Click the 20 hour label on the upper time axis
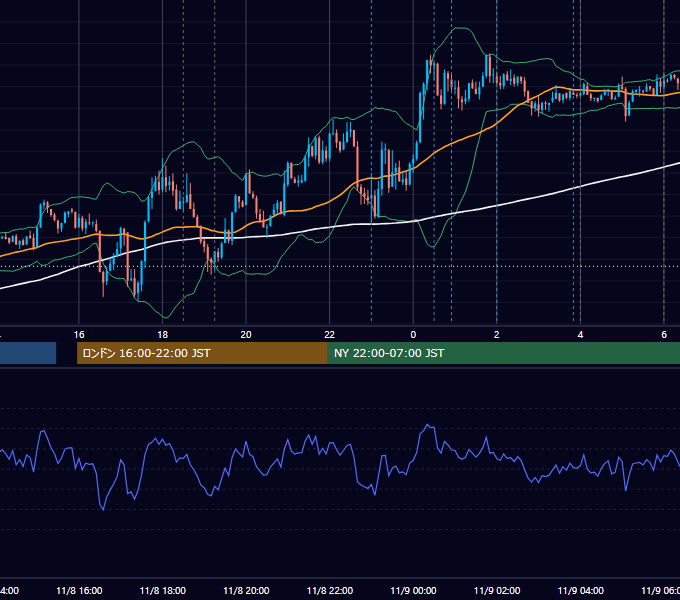The height and width of the screenshot is (600, 680). [246, 335]
